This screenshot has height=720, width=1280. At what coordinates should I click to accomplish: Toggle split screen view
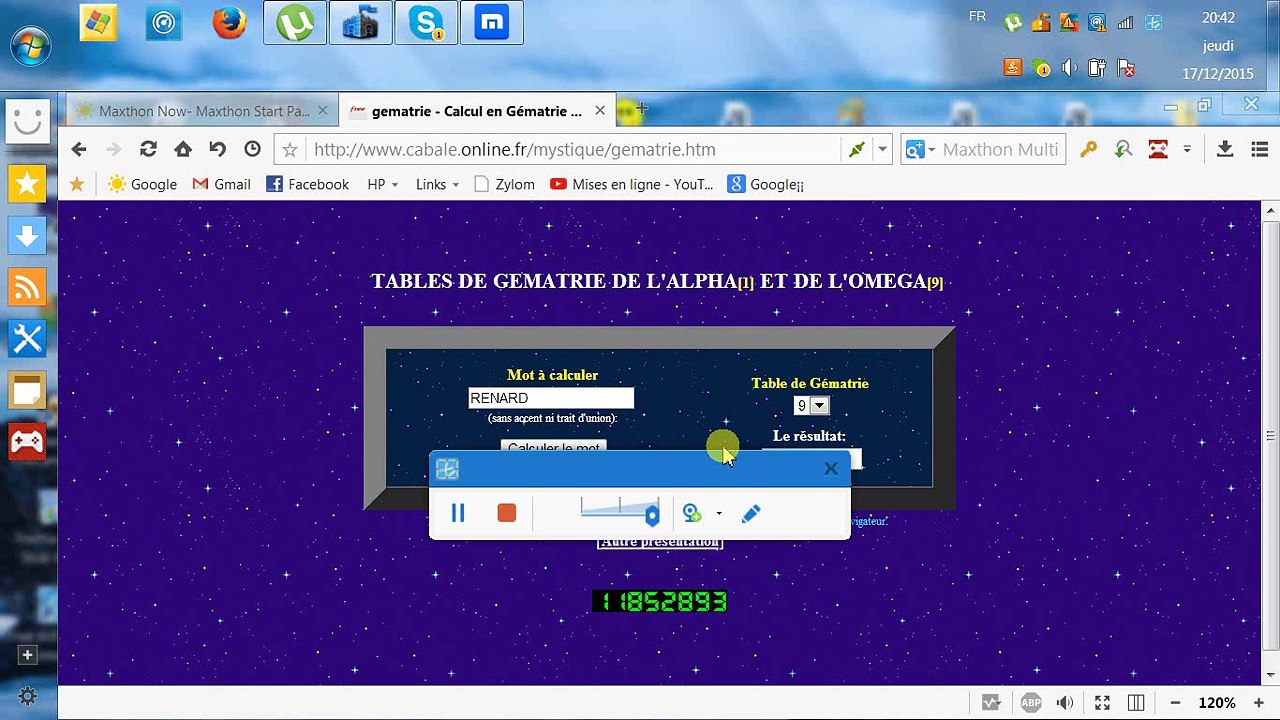(1136, 703)
